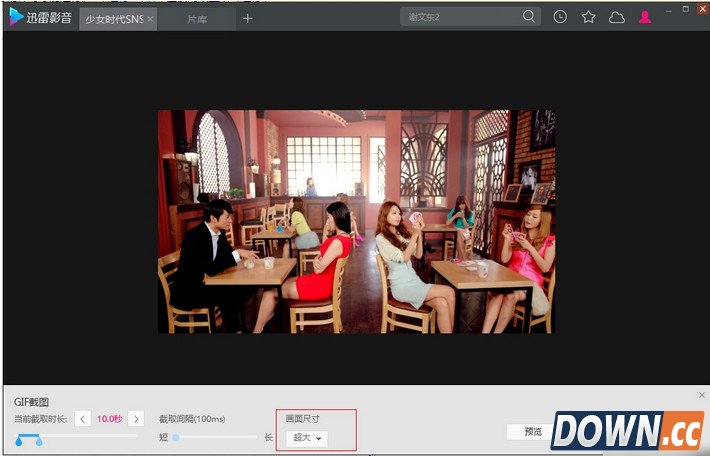Adjust the capture interval slider handle

[176, 437]
